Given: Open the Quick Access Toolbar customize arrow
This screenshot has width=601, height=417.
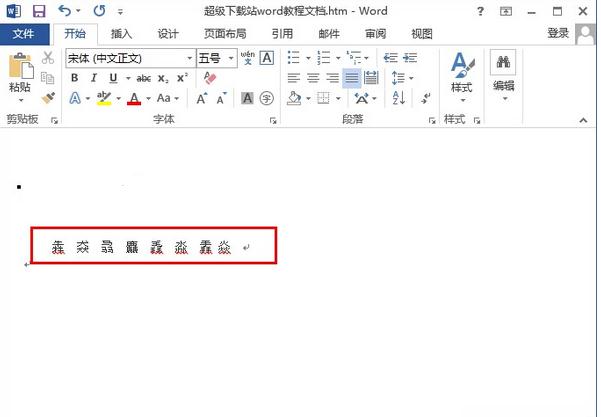Looking at the screenshot, I should [120, 12].
